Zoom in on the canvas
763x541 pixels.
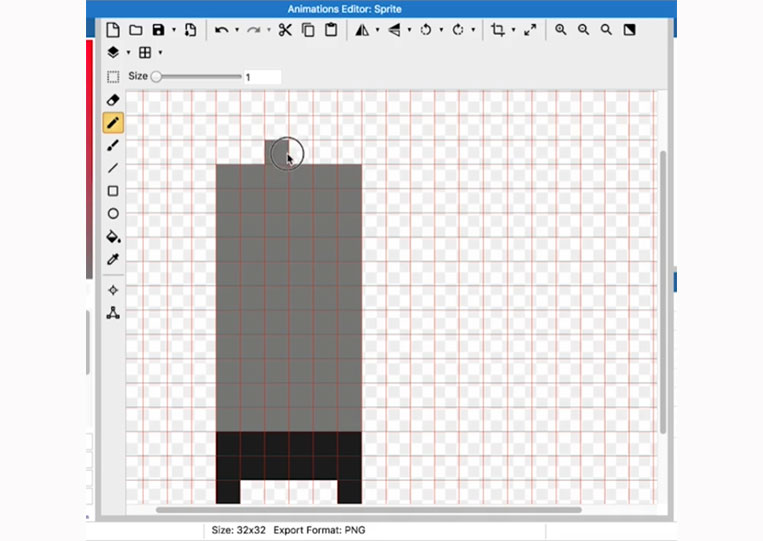561,30
